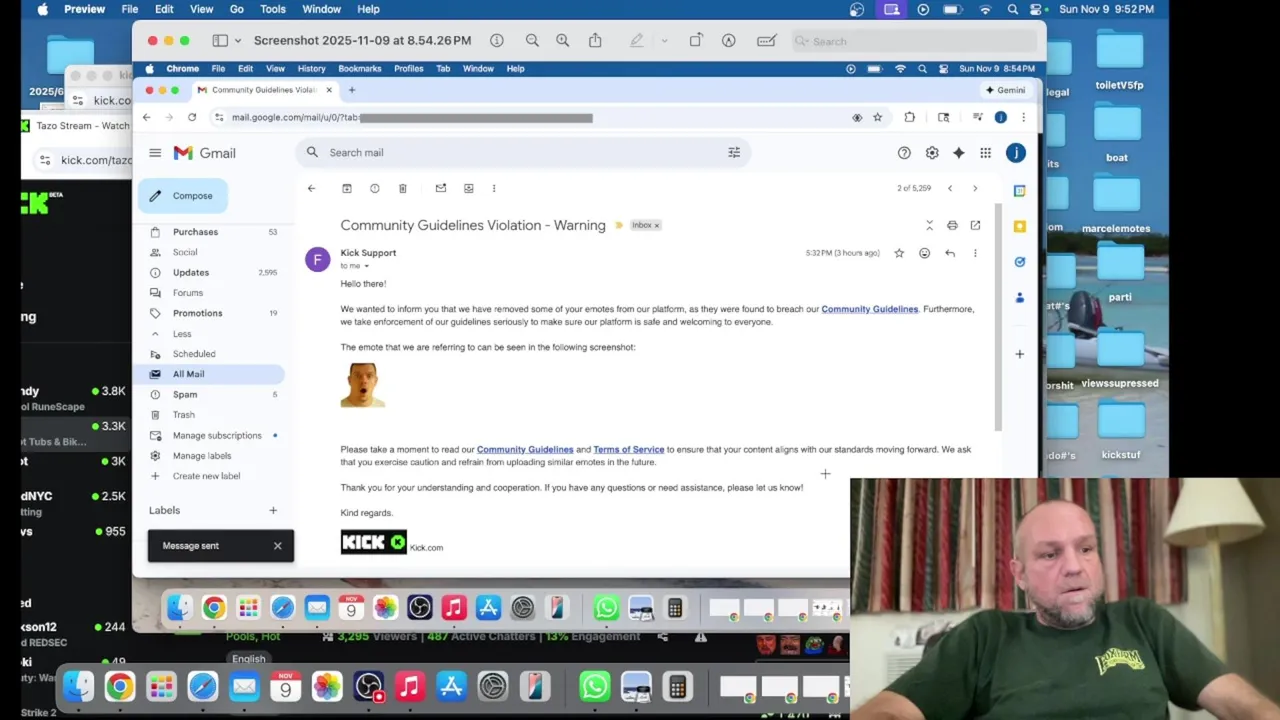Show the Markup toolbar in Preview
Screen dimensions: 1280x720
(x=729, y=41)
